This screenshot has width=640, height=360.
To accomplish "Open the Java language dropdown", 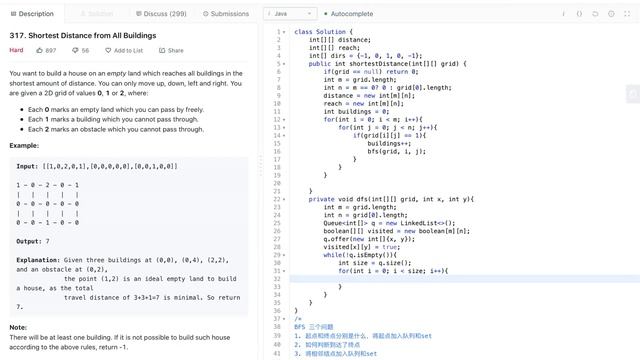I will tap(290, 14).
